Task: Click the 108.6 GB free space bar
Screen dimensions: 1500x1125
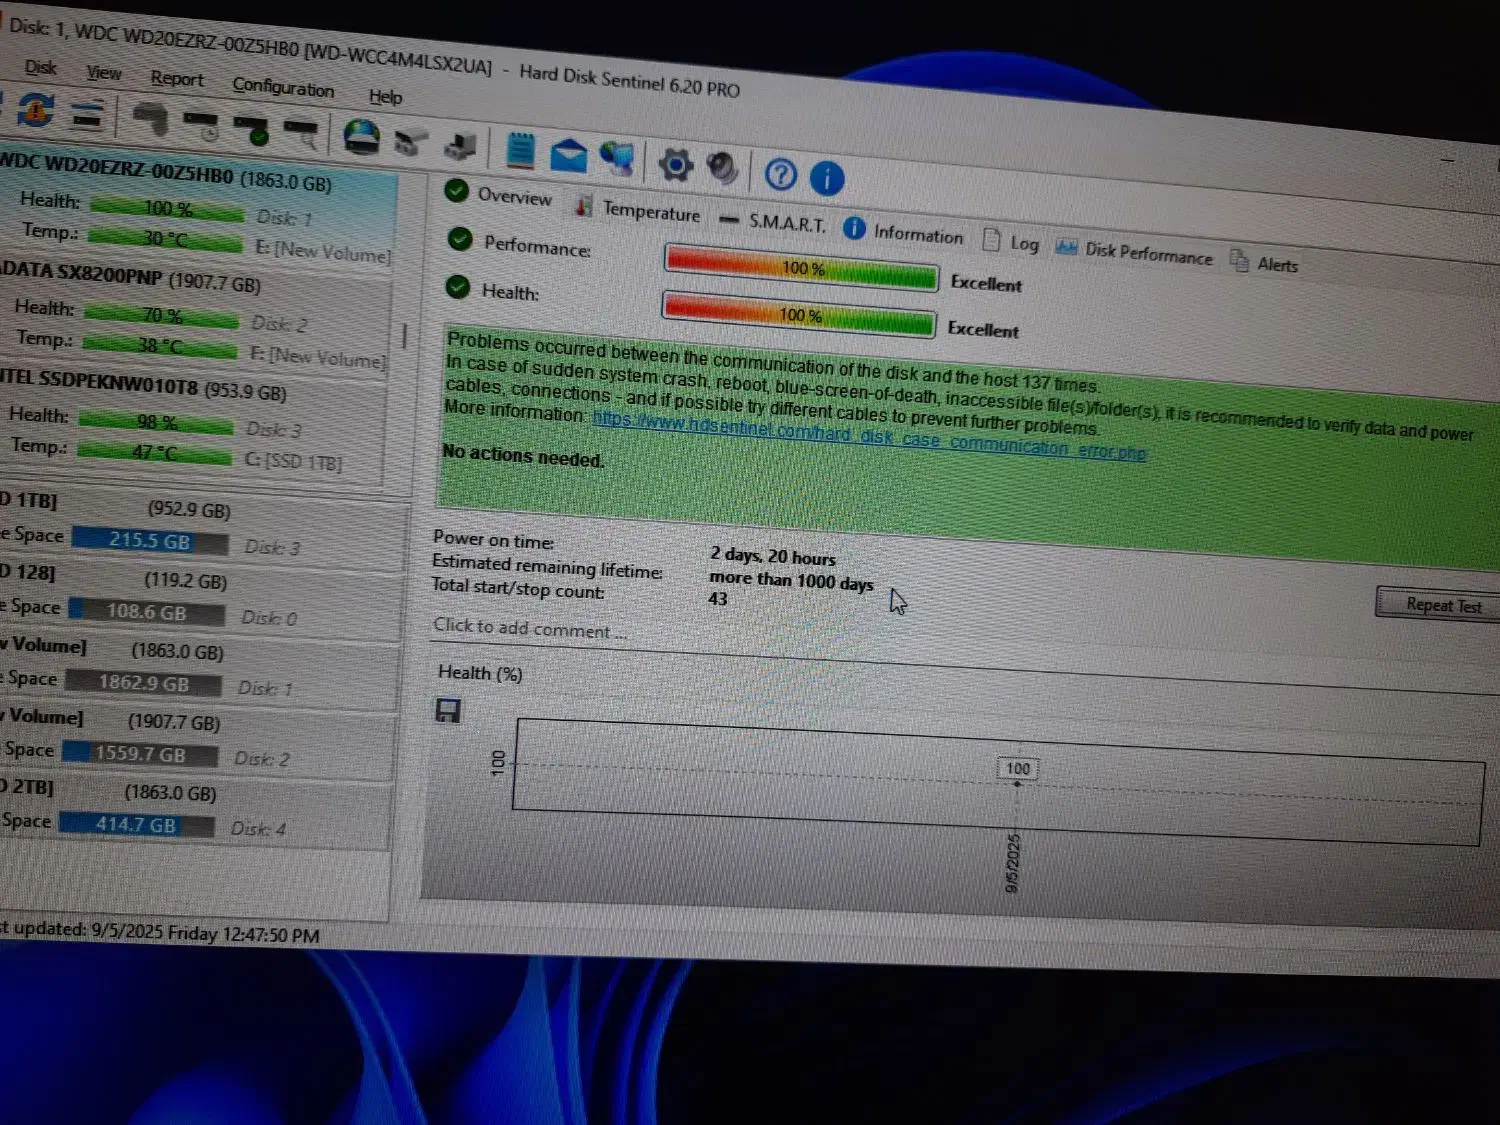Action: 146,612
